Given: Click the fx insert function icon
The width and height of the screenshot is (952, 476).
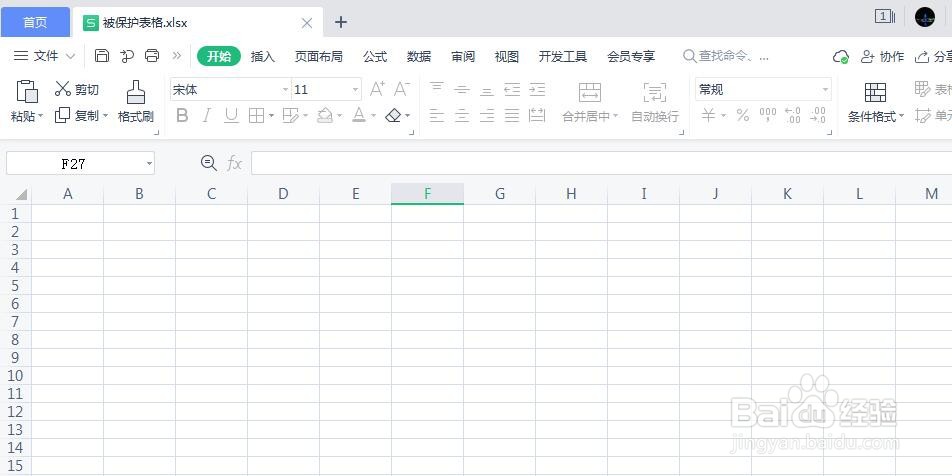Looking at the screenshot, I should point(234,163).
